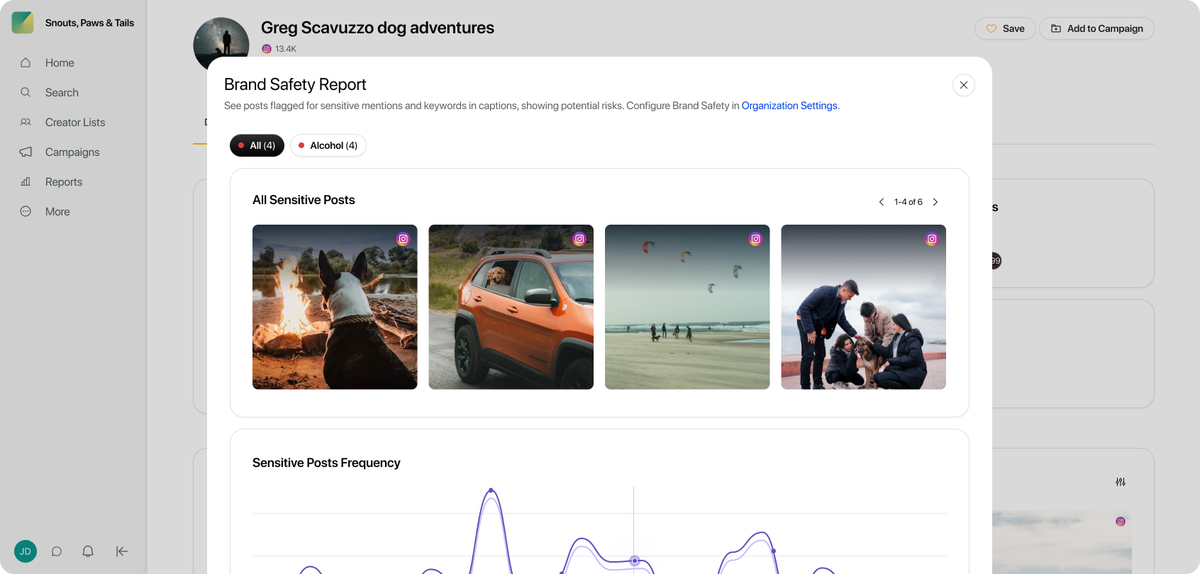Open Creator Lists in sidebar
Viewport: 1200px width, 574px height.
coord(74,122)
